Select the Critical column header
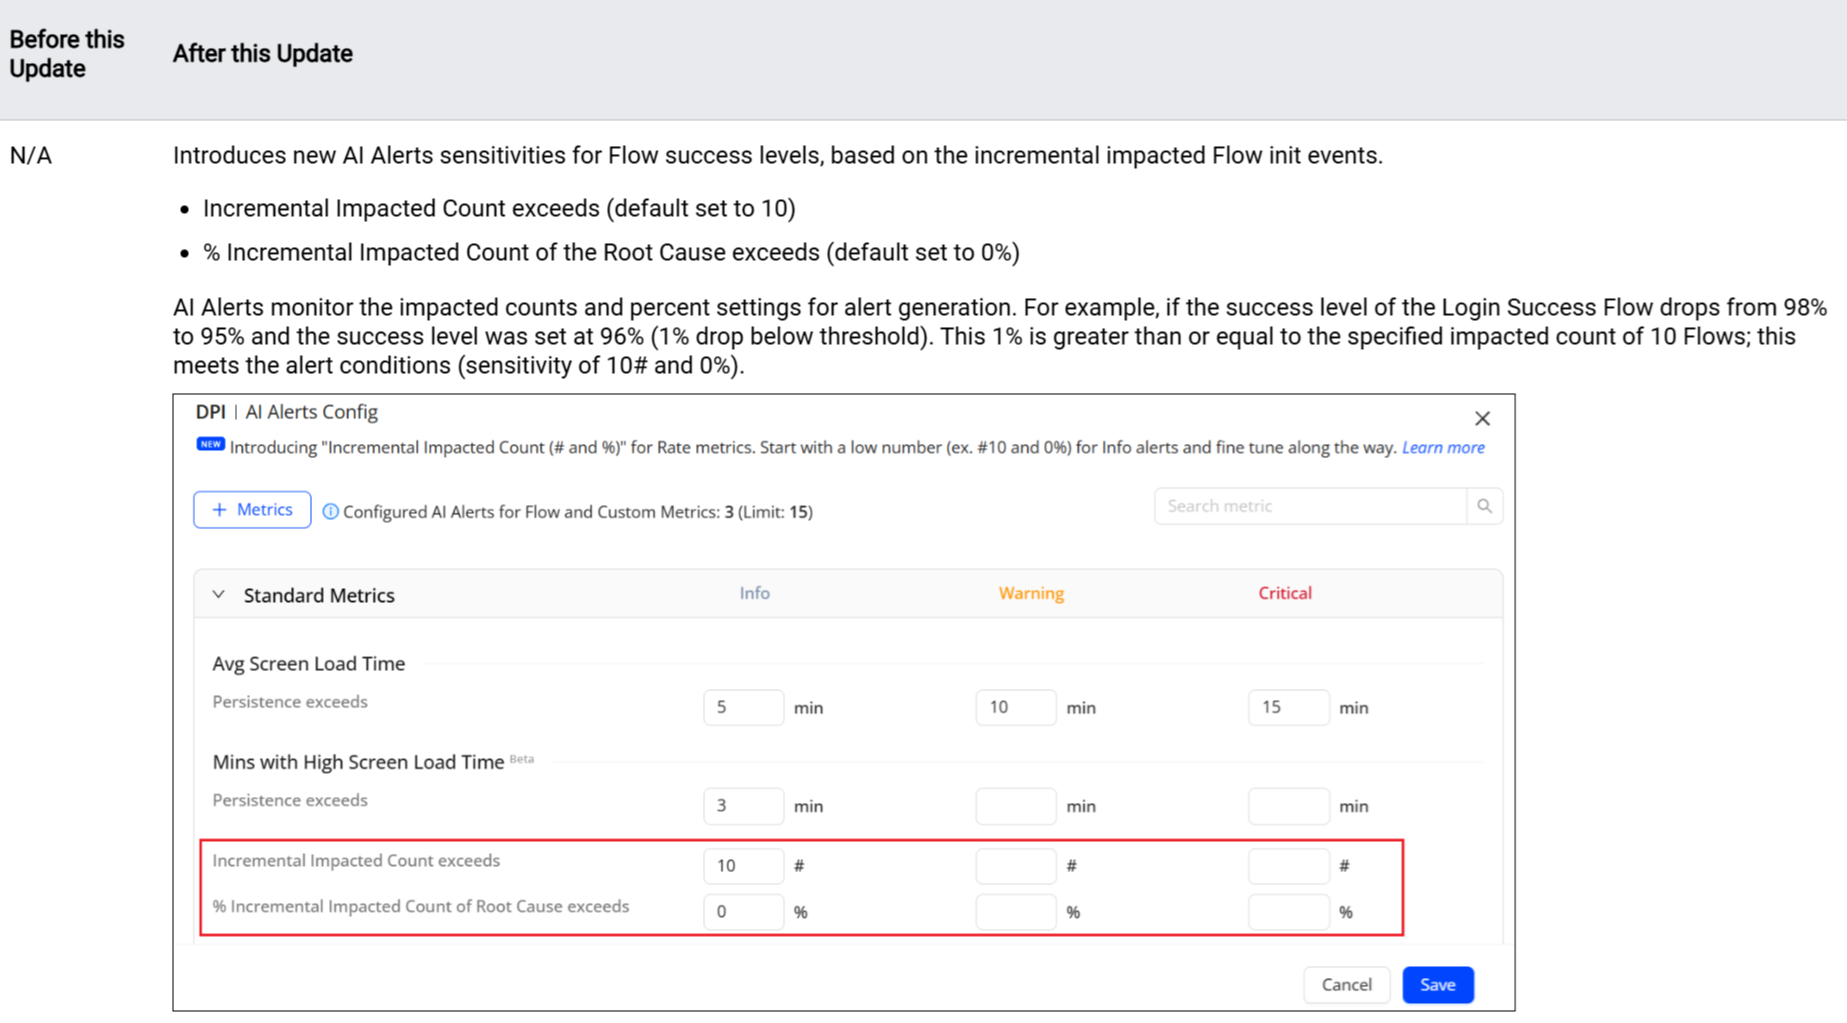1847x1023 pixels. click(1284, 593)
